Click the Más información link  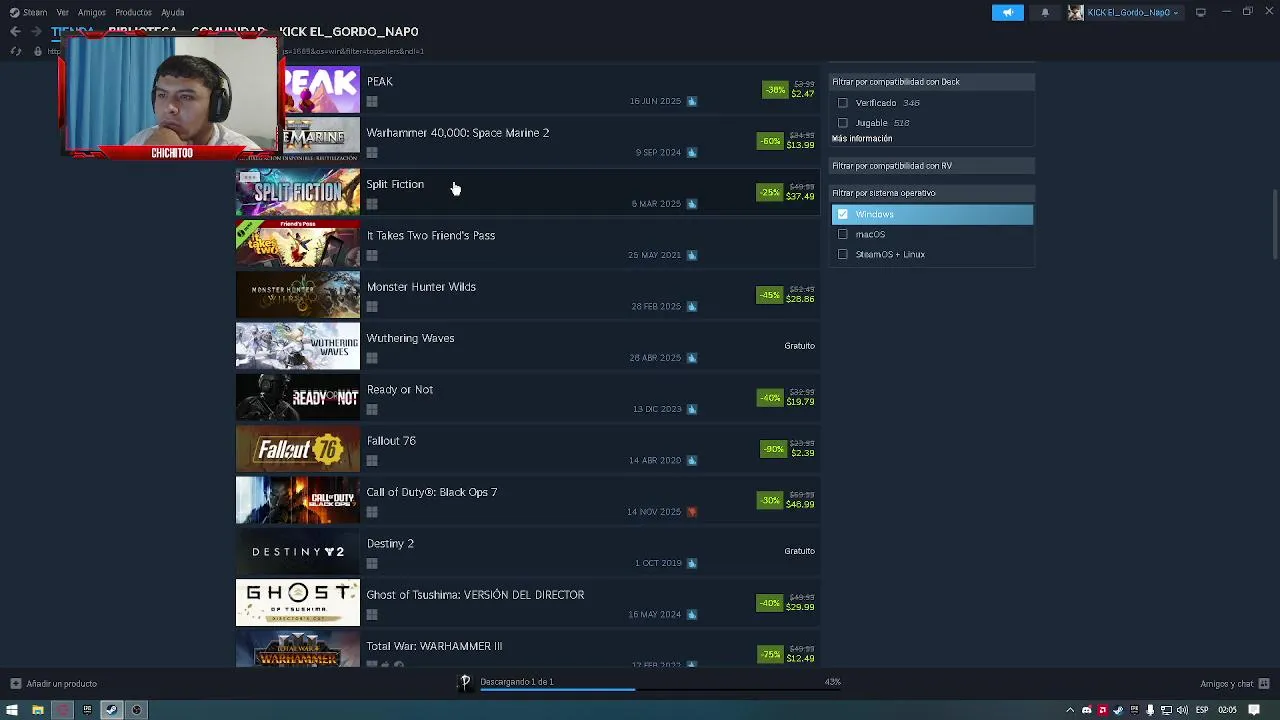(862, 139)
